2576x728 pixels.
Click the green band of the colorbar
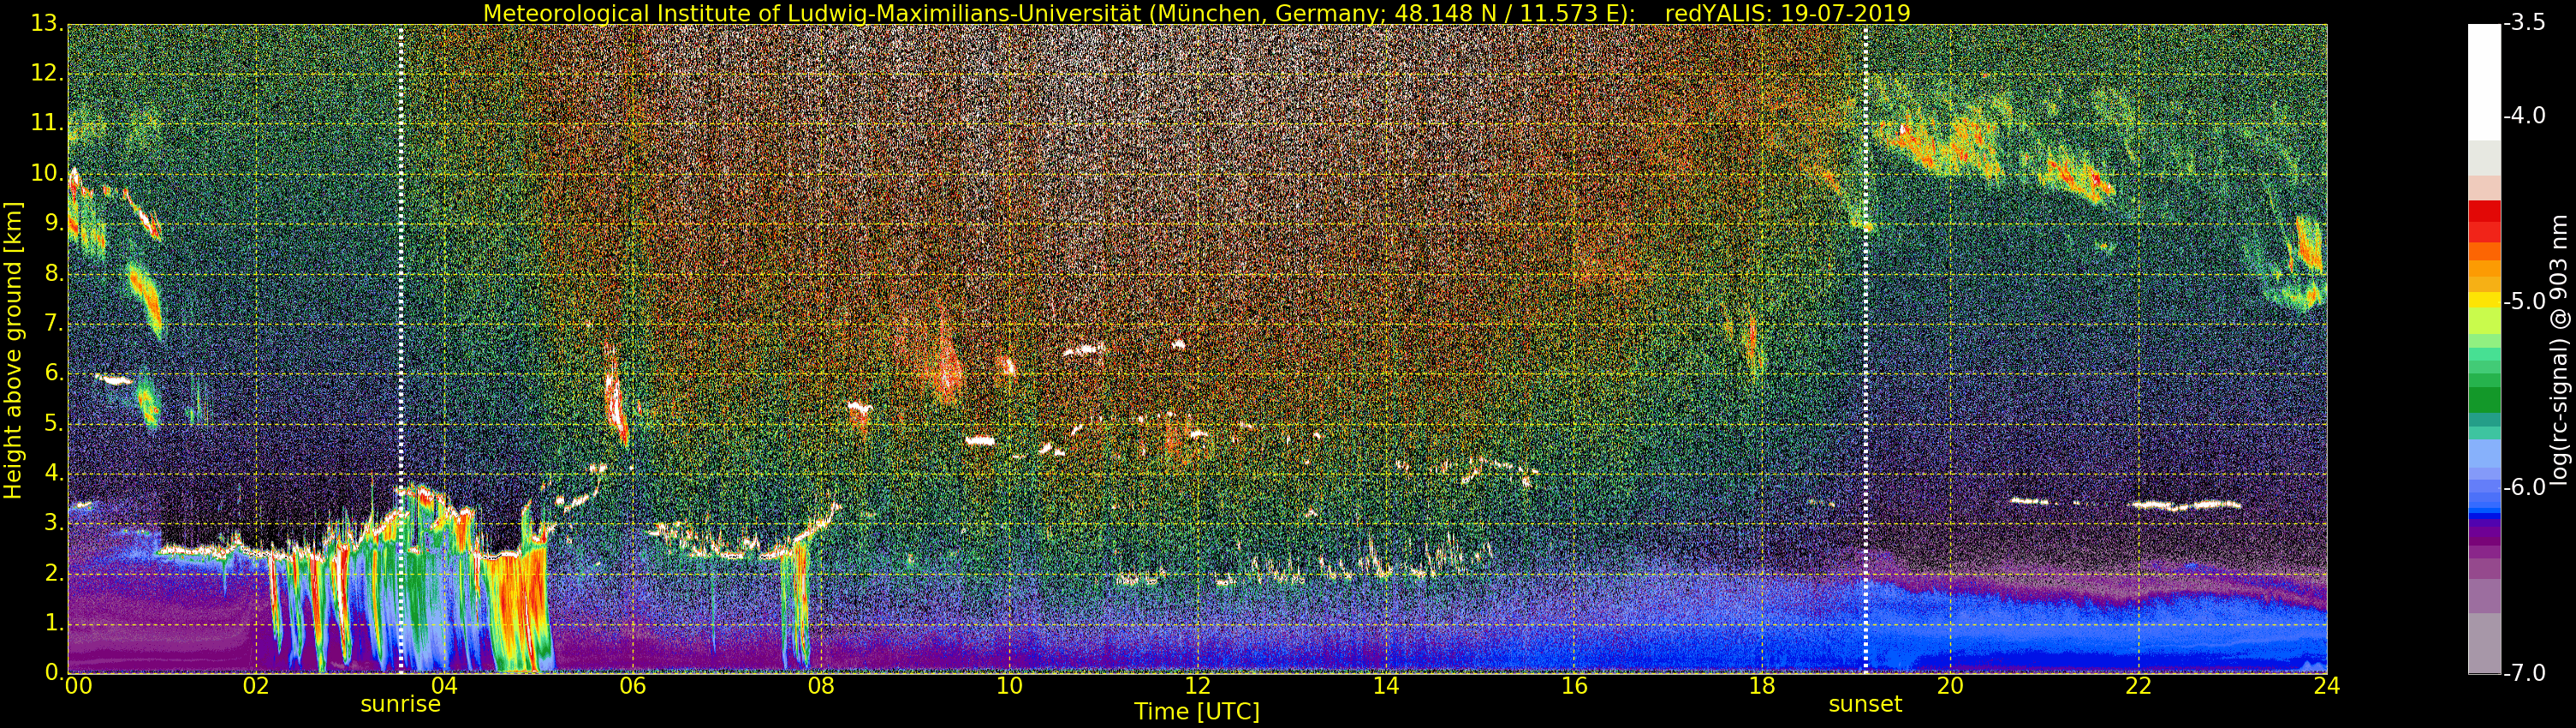(2484, 400)
